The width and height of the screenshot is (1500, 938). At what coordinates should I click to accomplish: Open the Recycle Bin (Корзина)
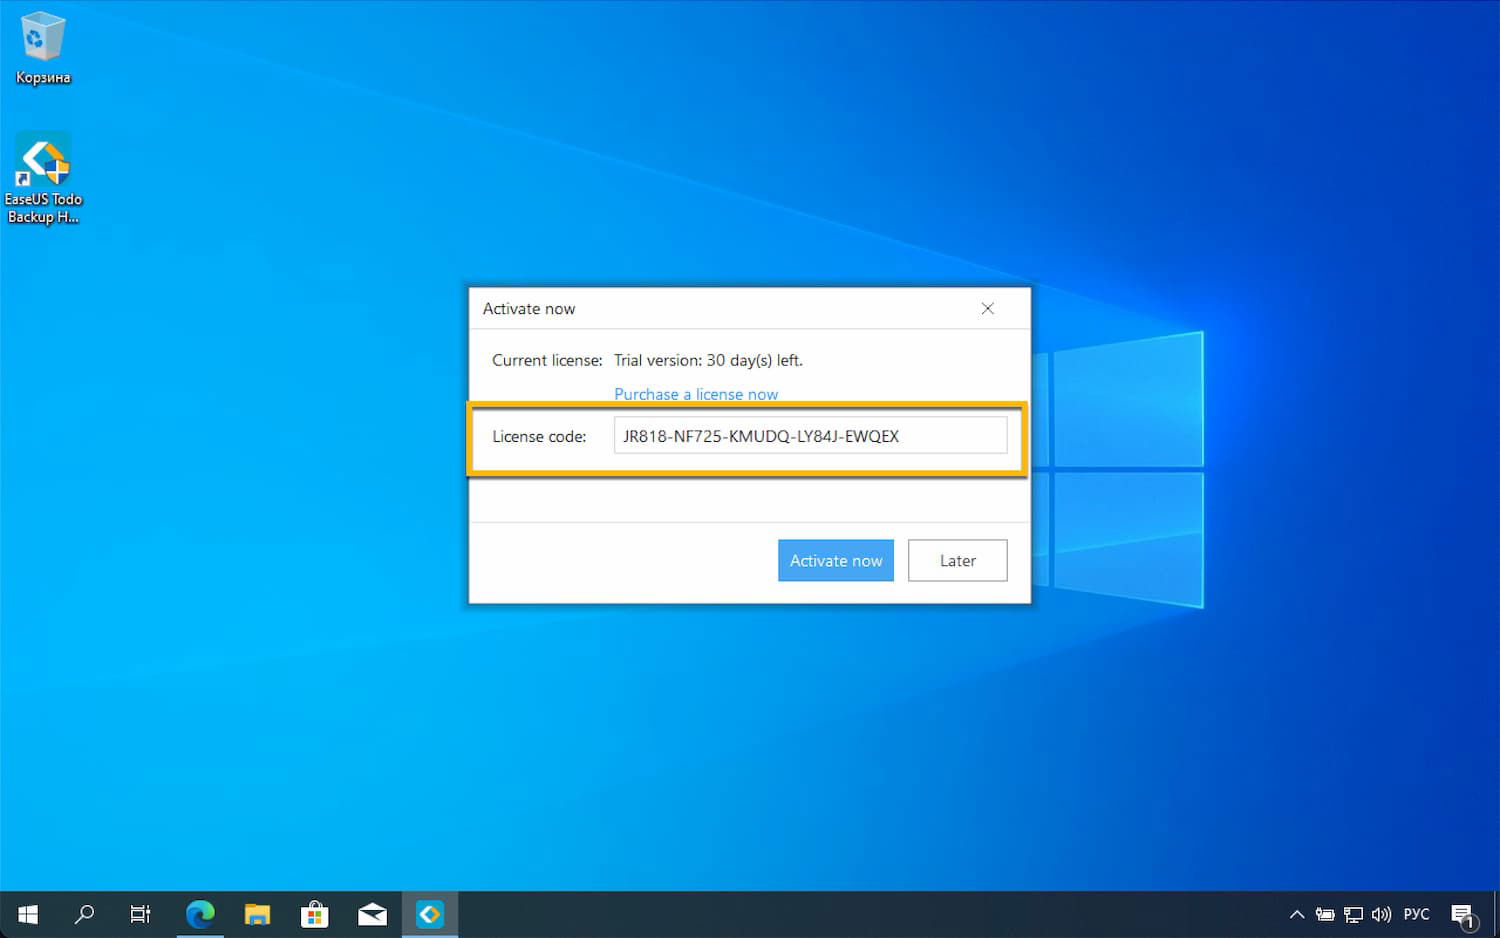click(42, 40)
